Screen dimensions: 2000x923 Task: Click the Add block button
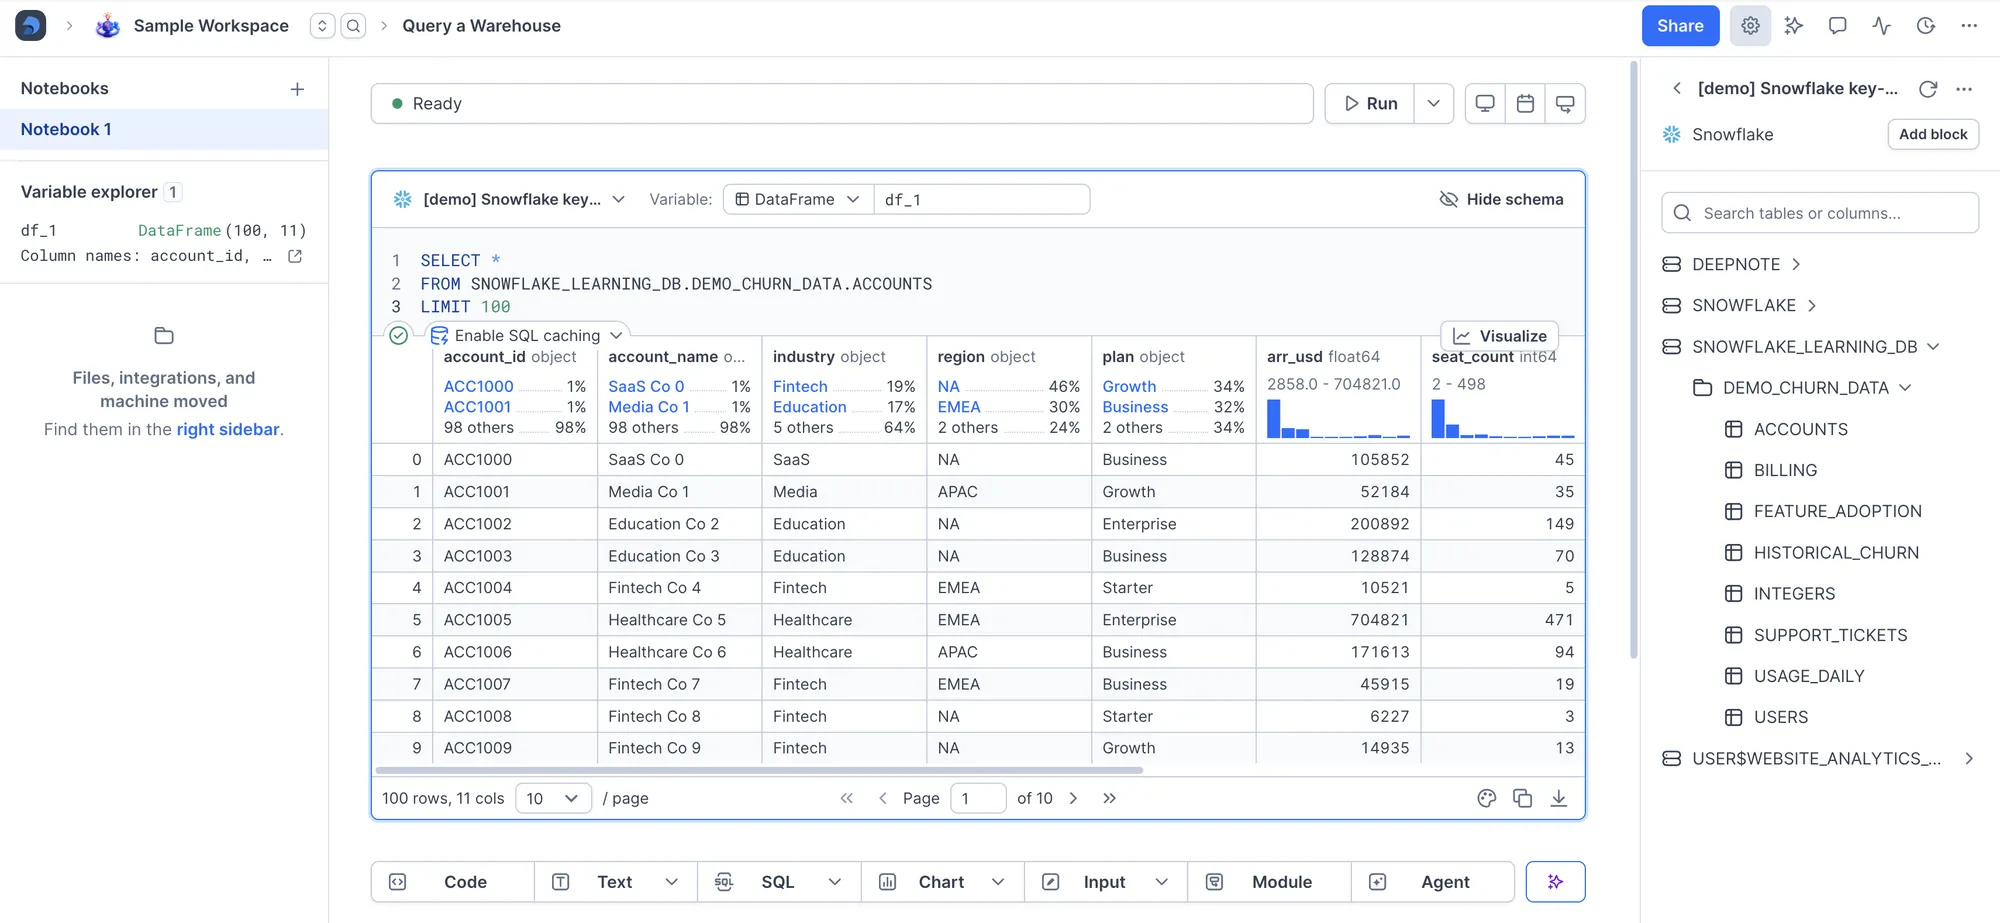tap(1933, 134)
